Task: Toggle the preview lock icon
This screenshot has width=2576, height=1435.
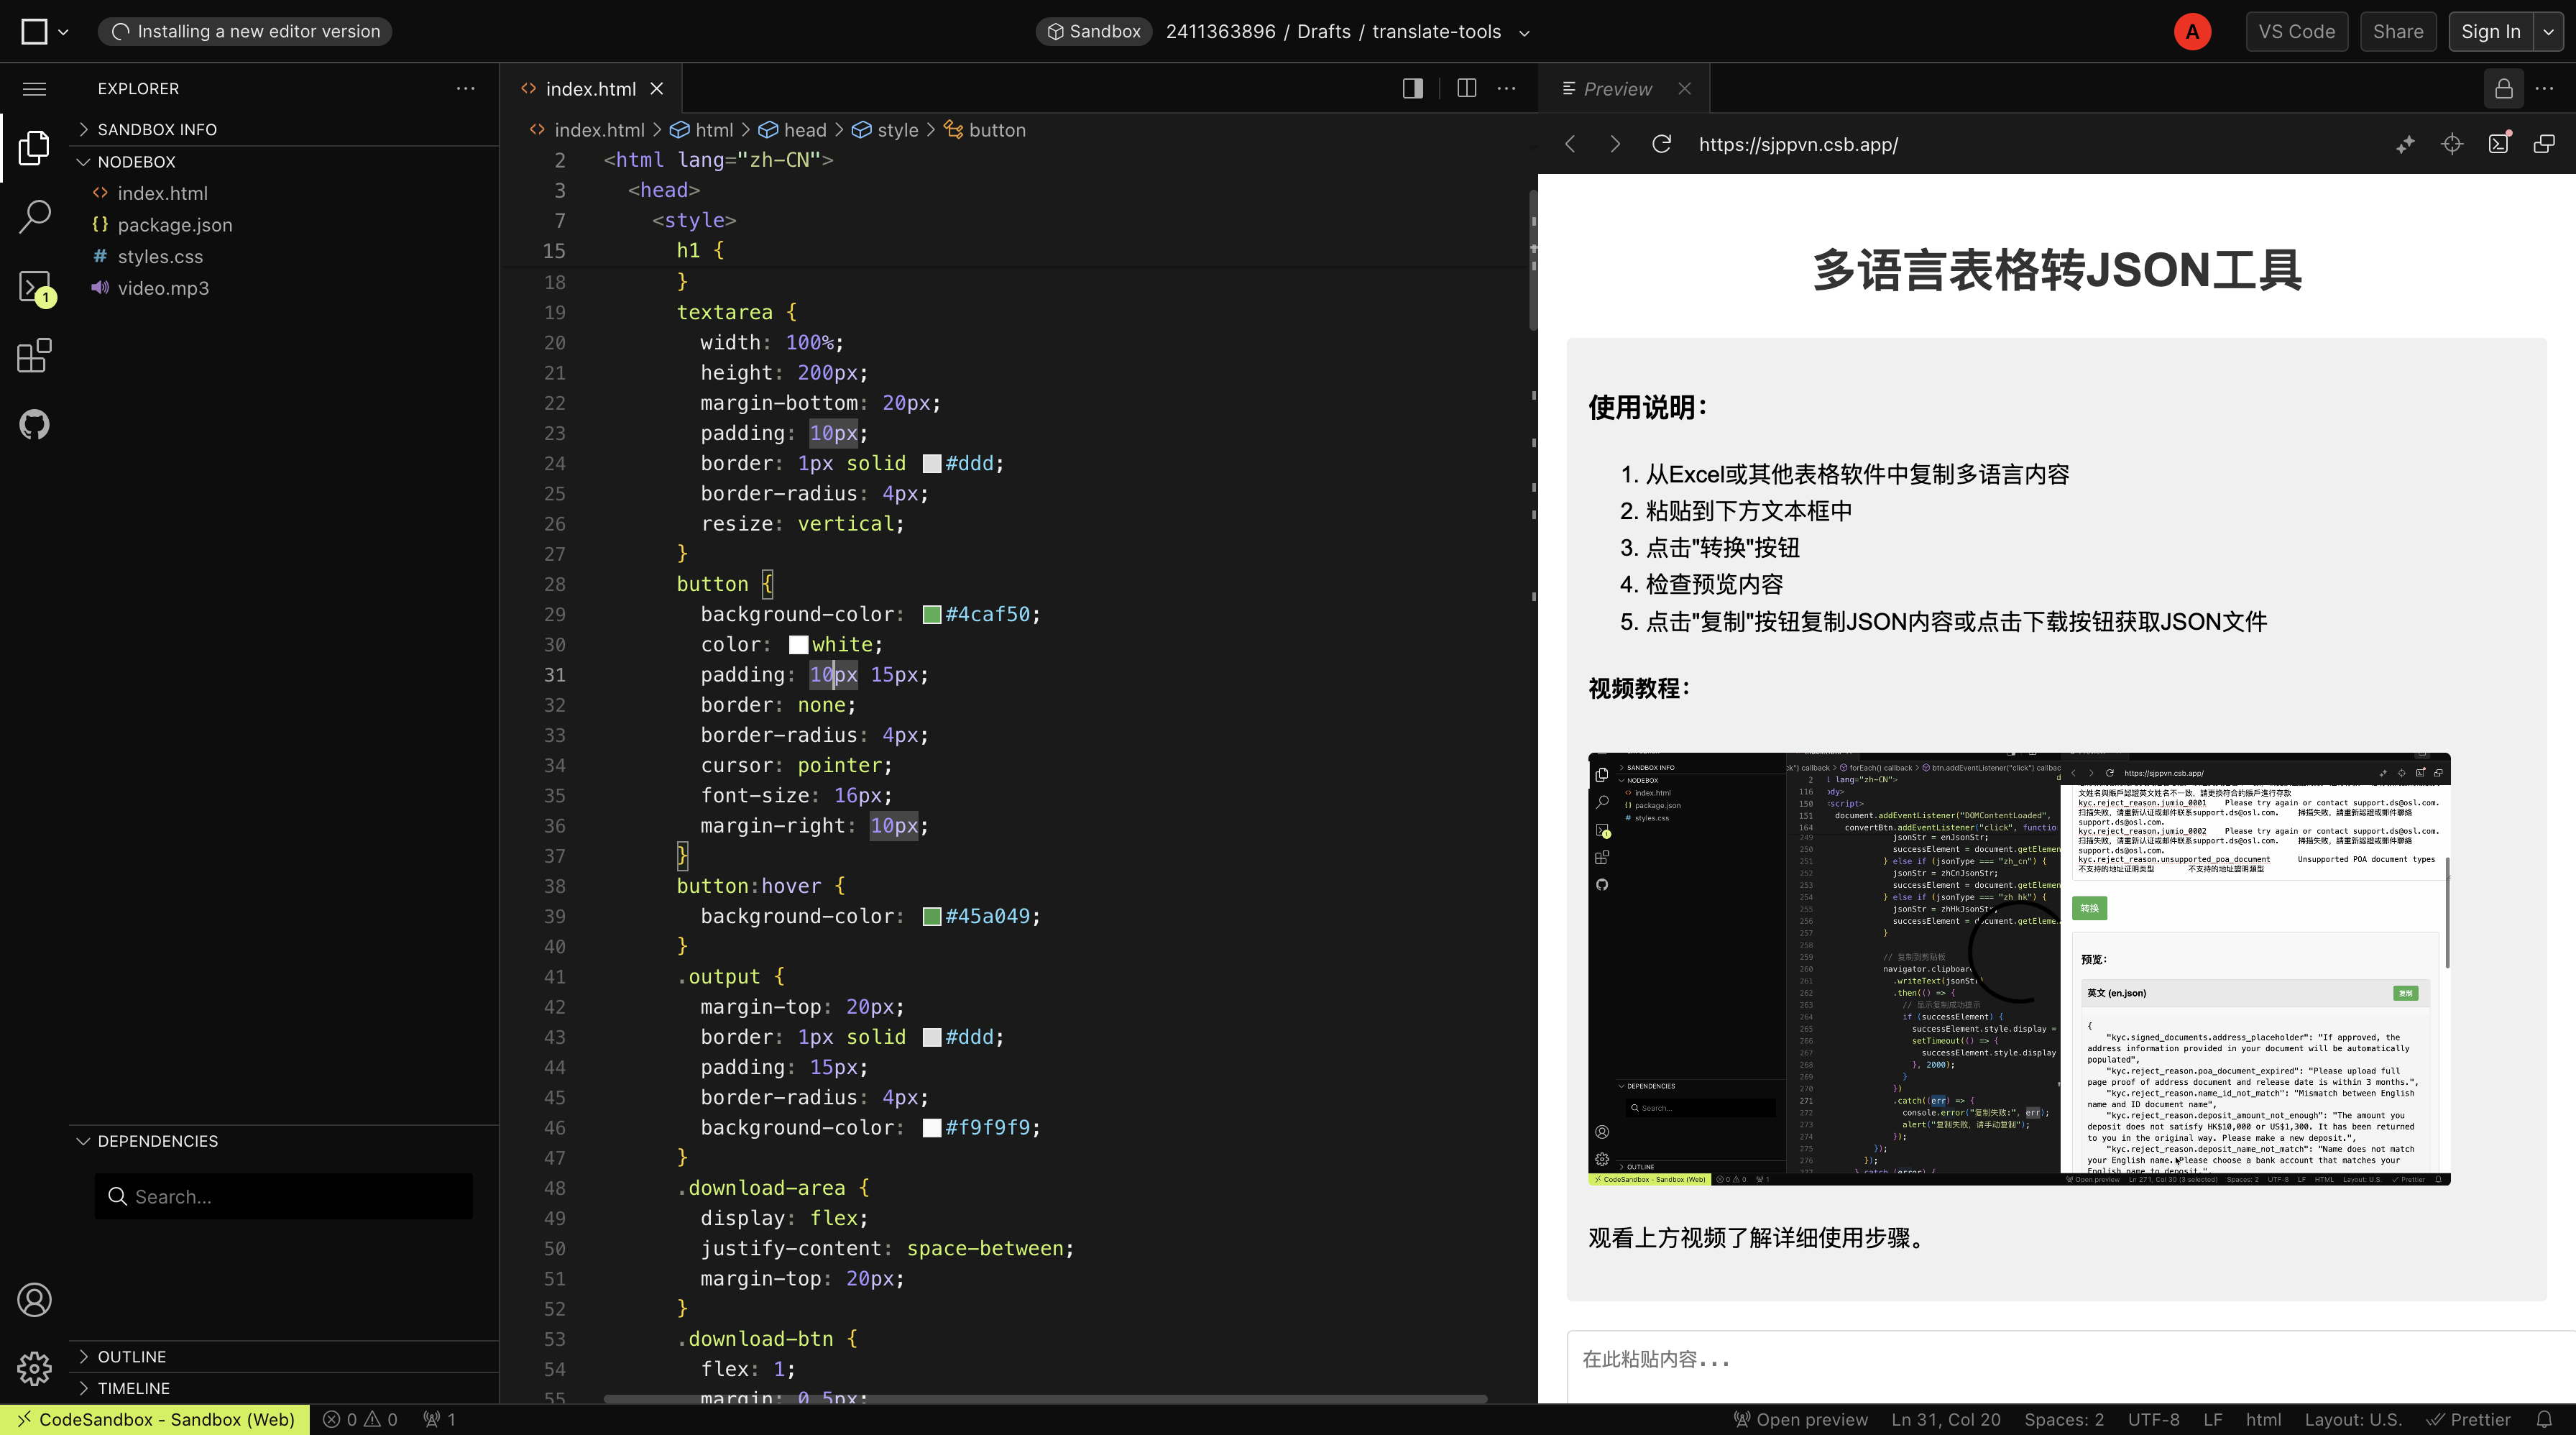Action: (2504, 88)
